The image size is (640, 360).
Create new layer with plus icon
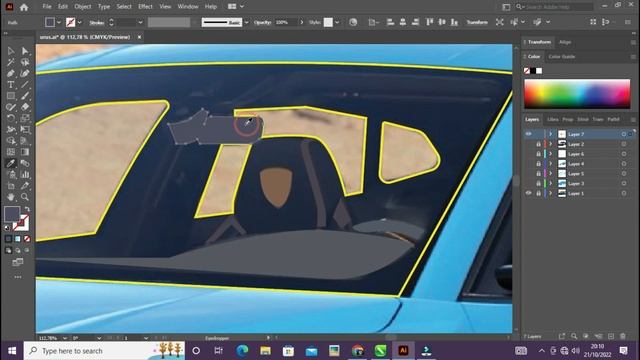point(611,336)
